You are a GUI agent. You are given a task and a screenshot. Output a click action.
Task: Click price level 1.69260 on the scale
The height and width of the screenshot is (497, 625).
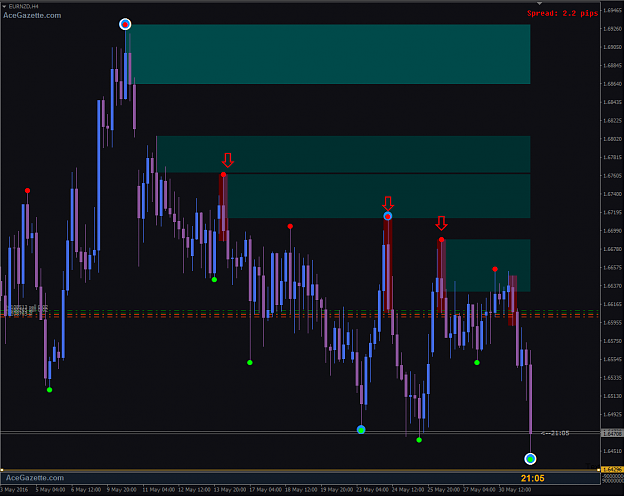coord(613,29)
